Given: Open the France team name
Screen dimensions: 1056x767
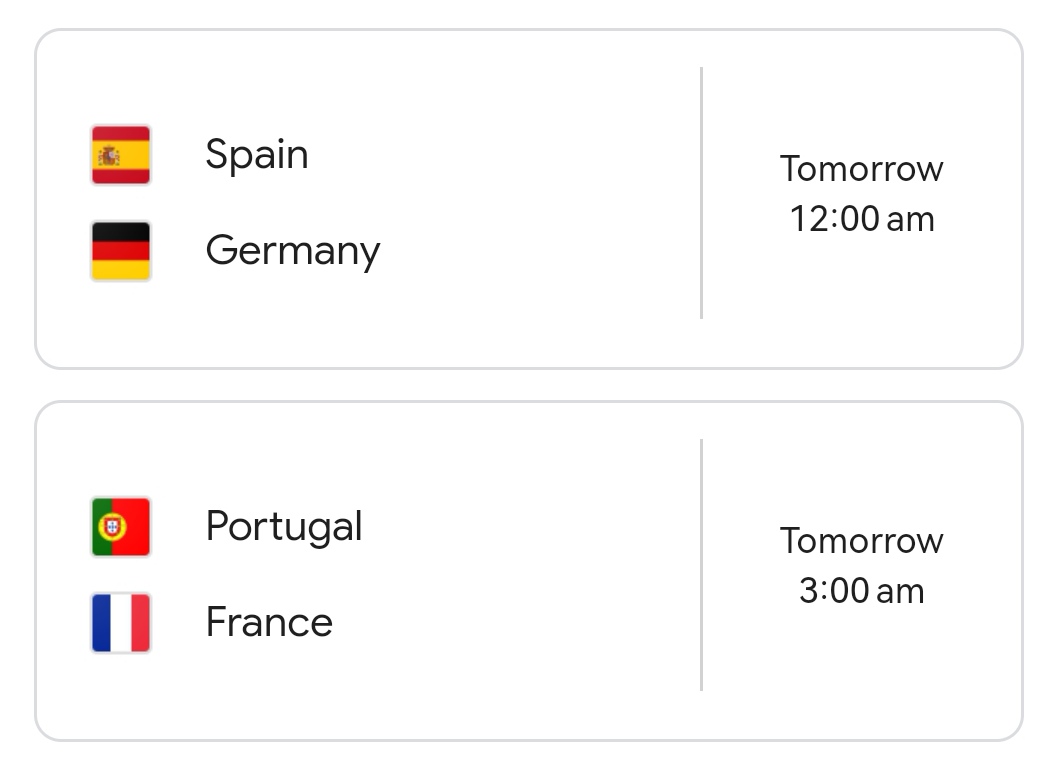Looking at the screenshot, I should [269, 623].
